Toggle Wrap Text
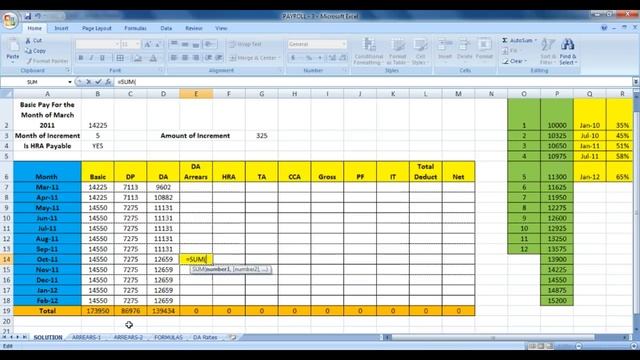This screenshot has width=640, height=360. tap(245, 44)
